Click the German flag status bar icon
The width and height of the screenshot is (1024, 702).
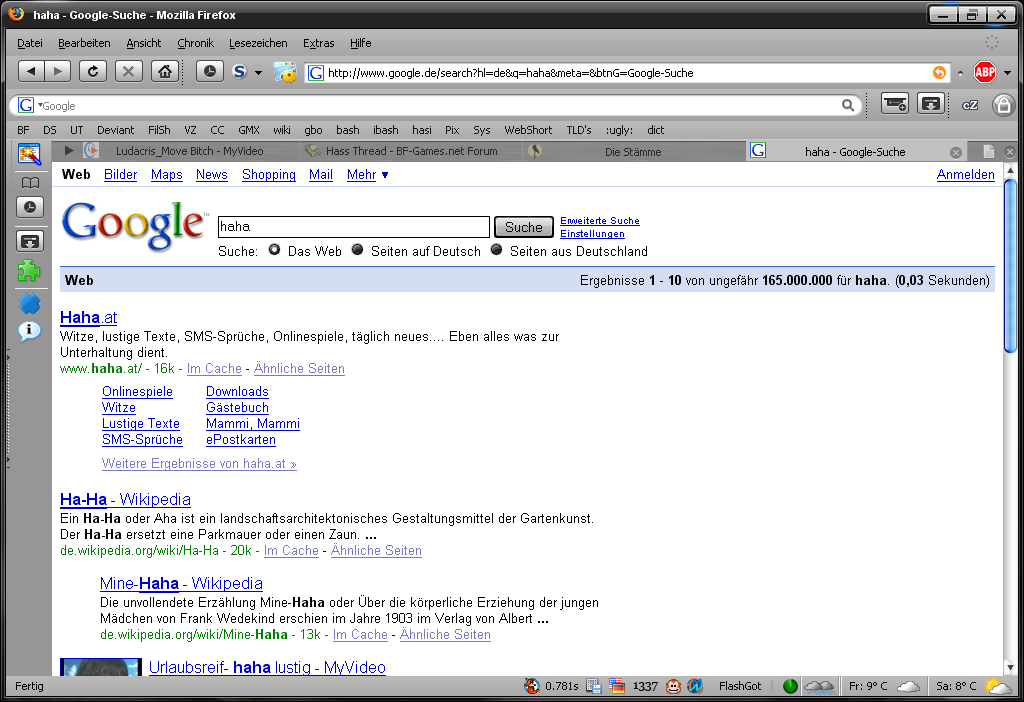[616, 686]
